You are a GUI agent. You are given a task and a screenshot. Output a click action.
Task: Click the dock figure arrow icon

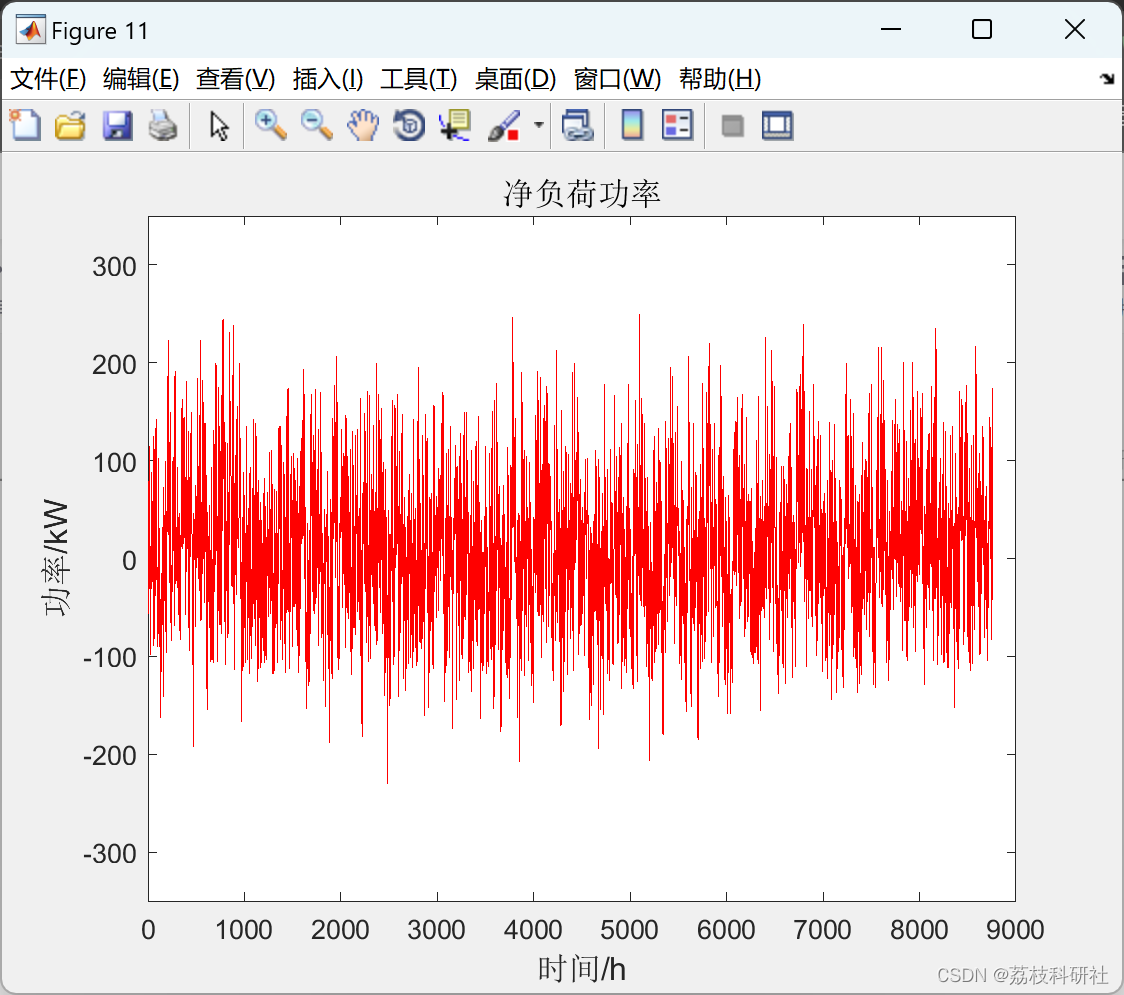1107,79
